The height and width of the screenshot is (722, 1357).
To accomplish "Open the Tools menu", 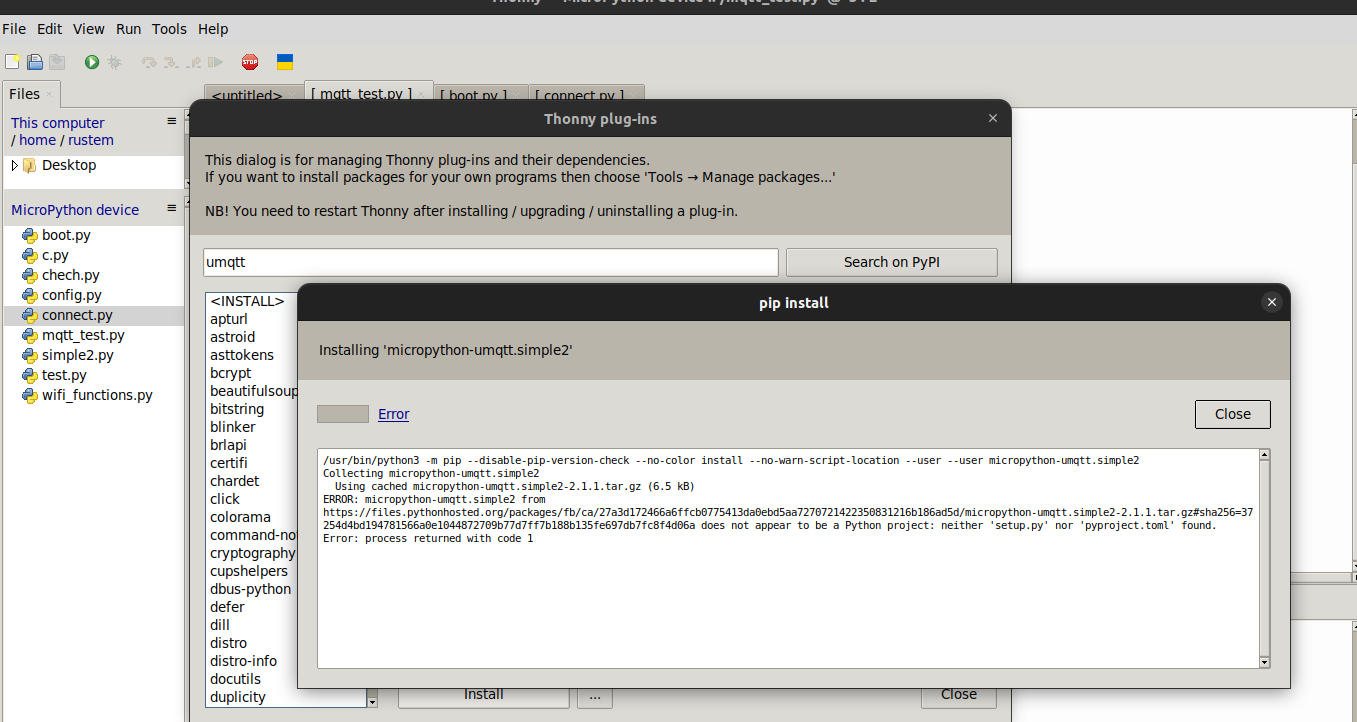I will click(168, 29).
